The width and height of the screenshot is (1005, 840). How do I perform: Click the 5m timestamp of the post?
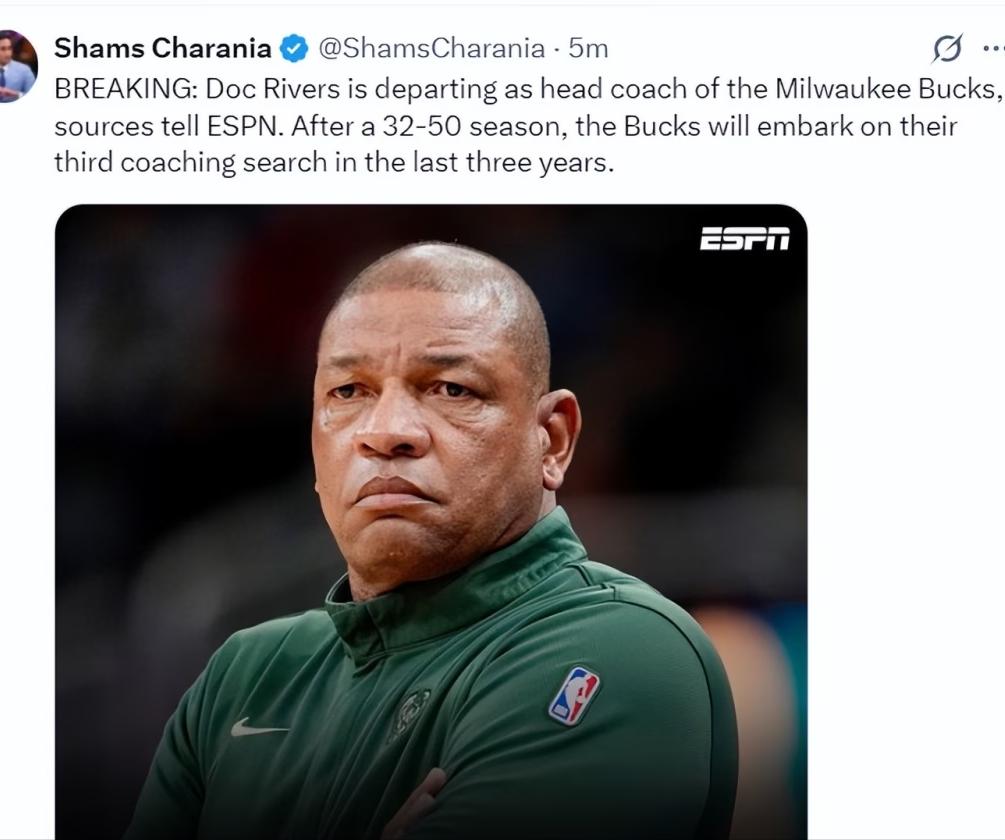point(588,48)
